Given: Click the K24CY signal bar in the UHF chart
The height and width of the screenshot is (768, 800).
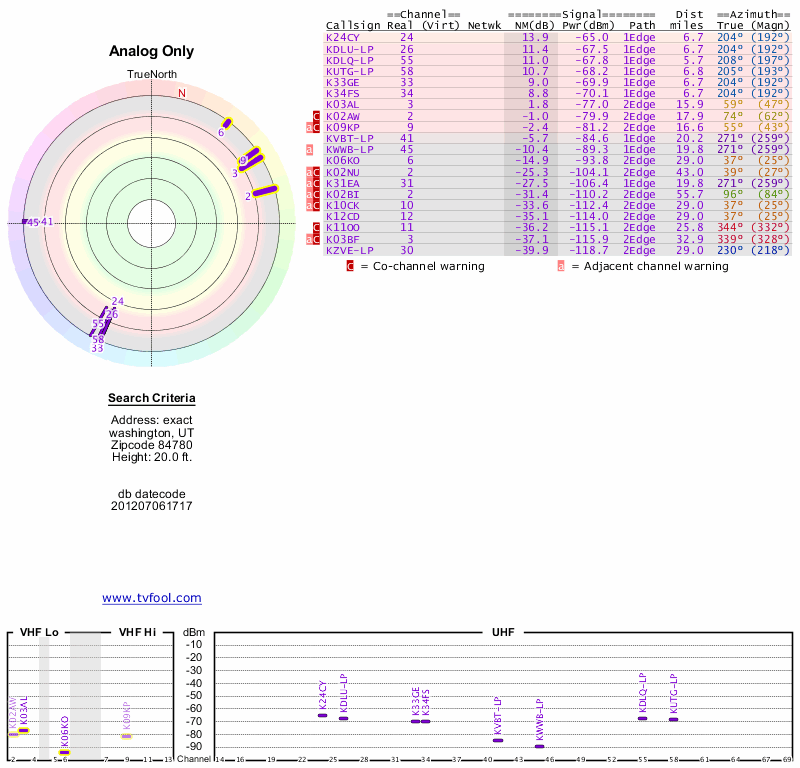Looking at the screenshot, I should point(322,715).
